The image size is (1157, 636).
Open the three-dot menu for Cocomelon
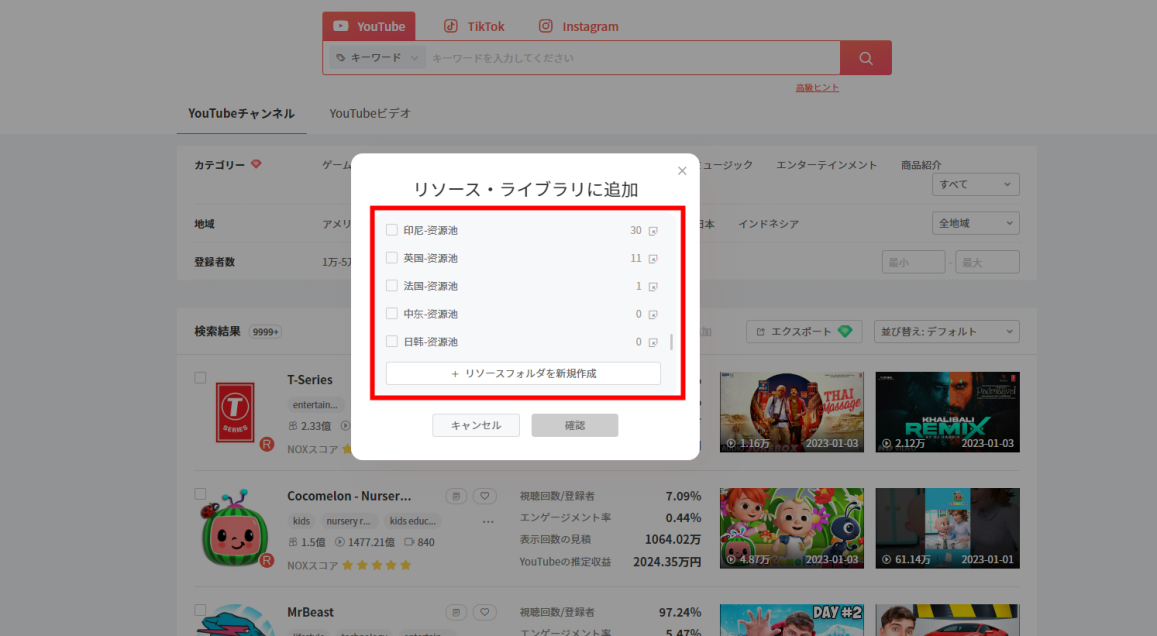(488, 522)
